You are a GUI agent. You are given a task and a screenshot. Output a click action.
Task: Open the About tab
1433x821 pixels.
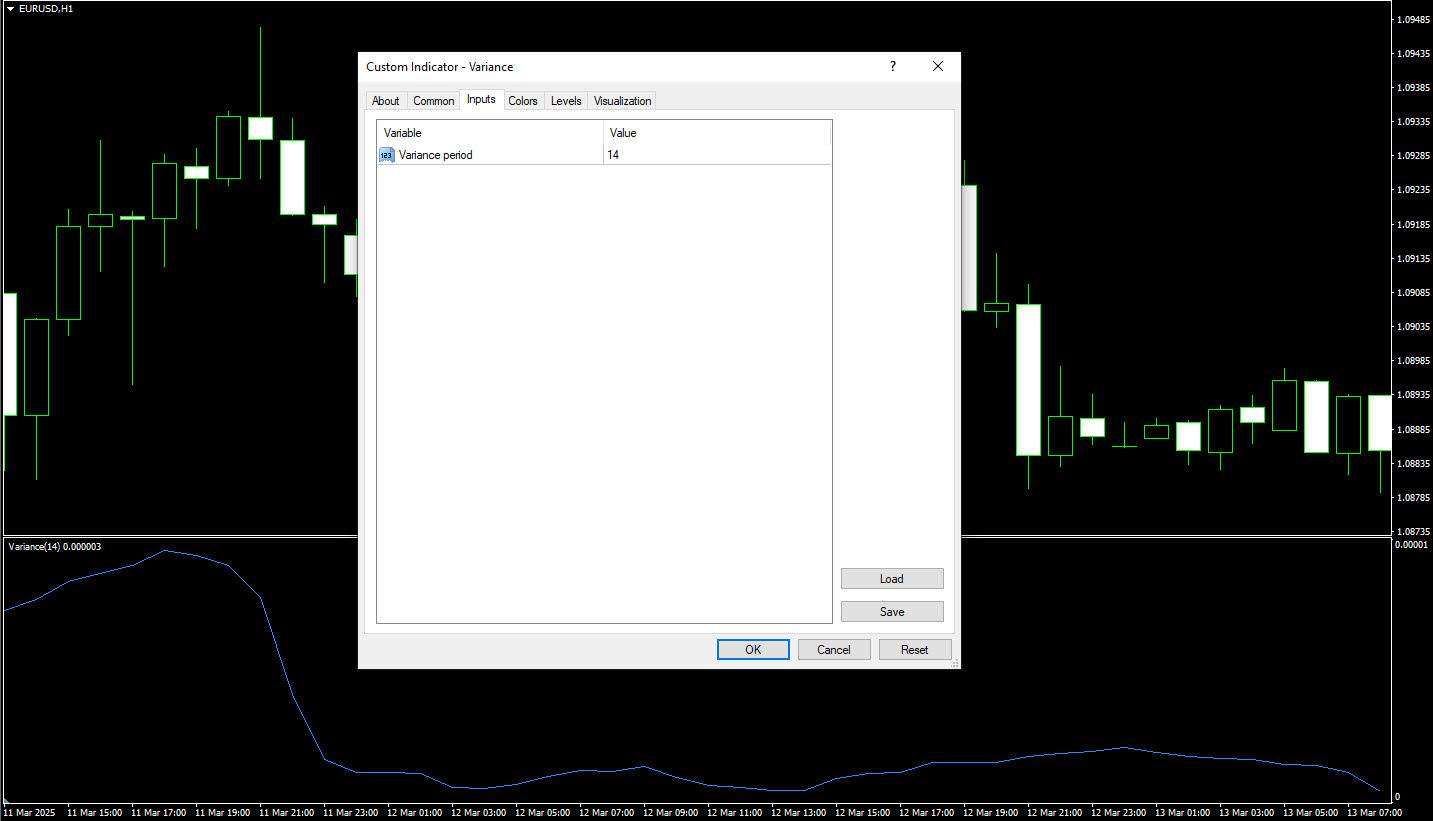point(385,101)
